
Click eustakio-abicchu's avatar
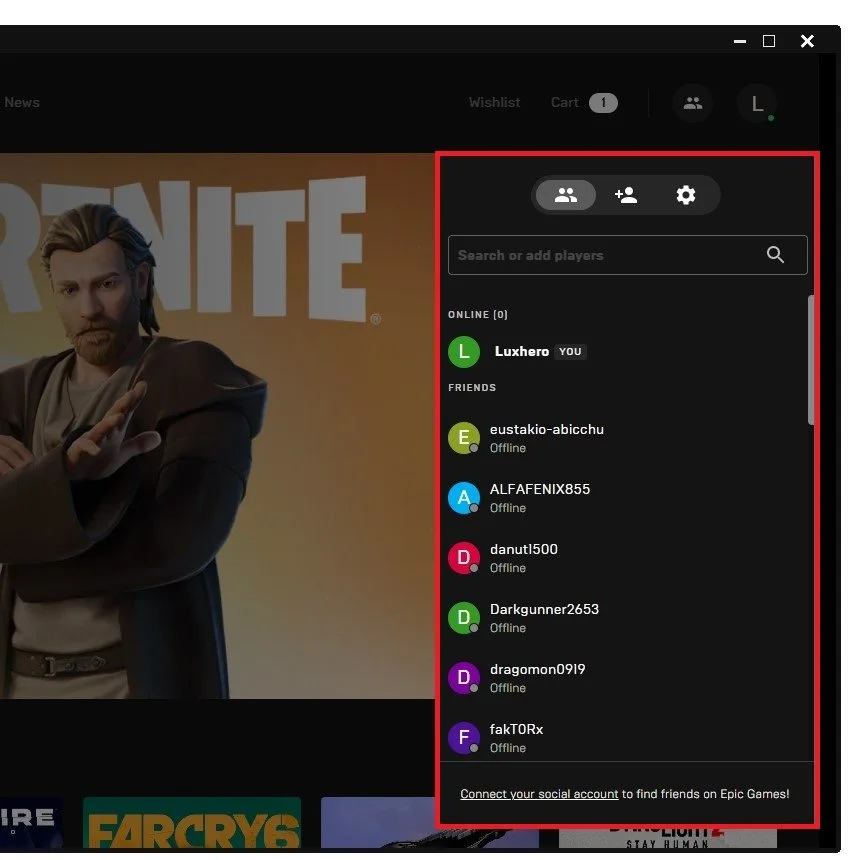pos(463,437)
